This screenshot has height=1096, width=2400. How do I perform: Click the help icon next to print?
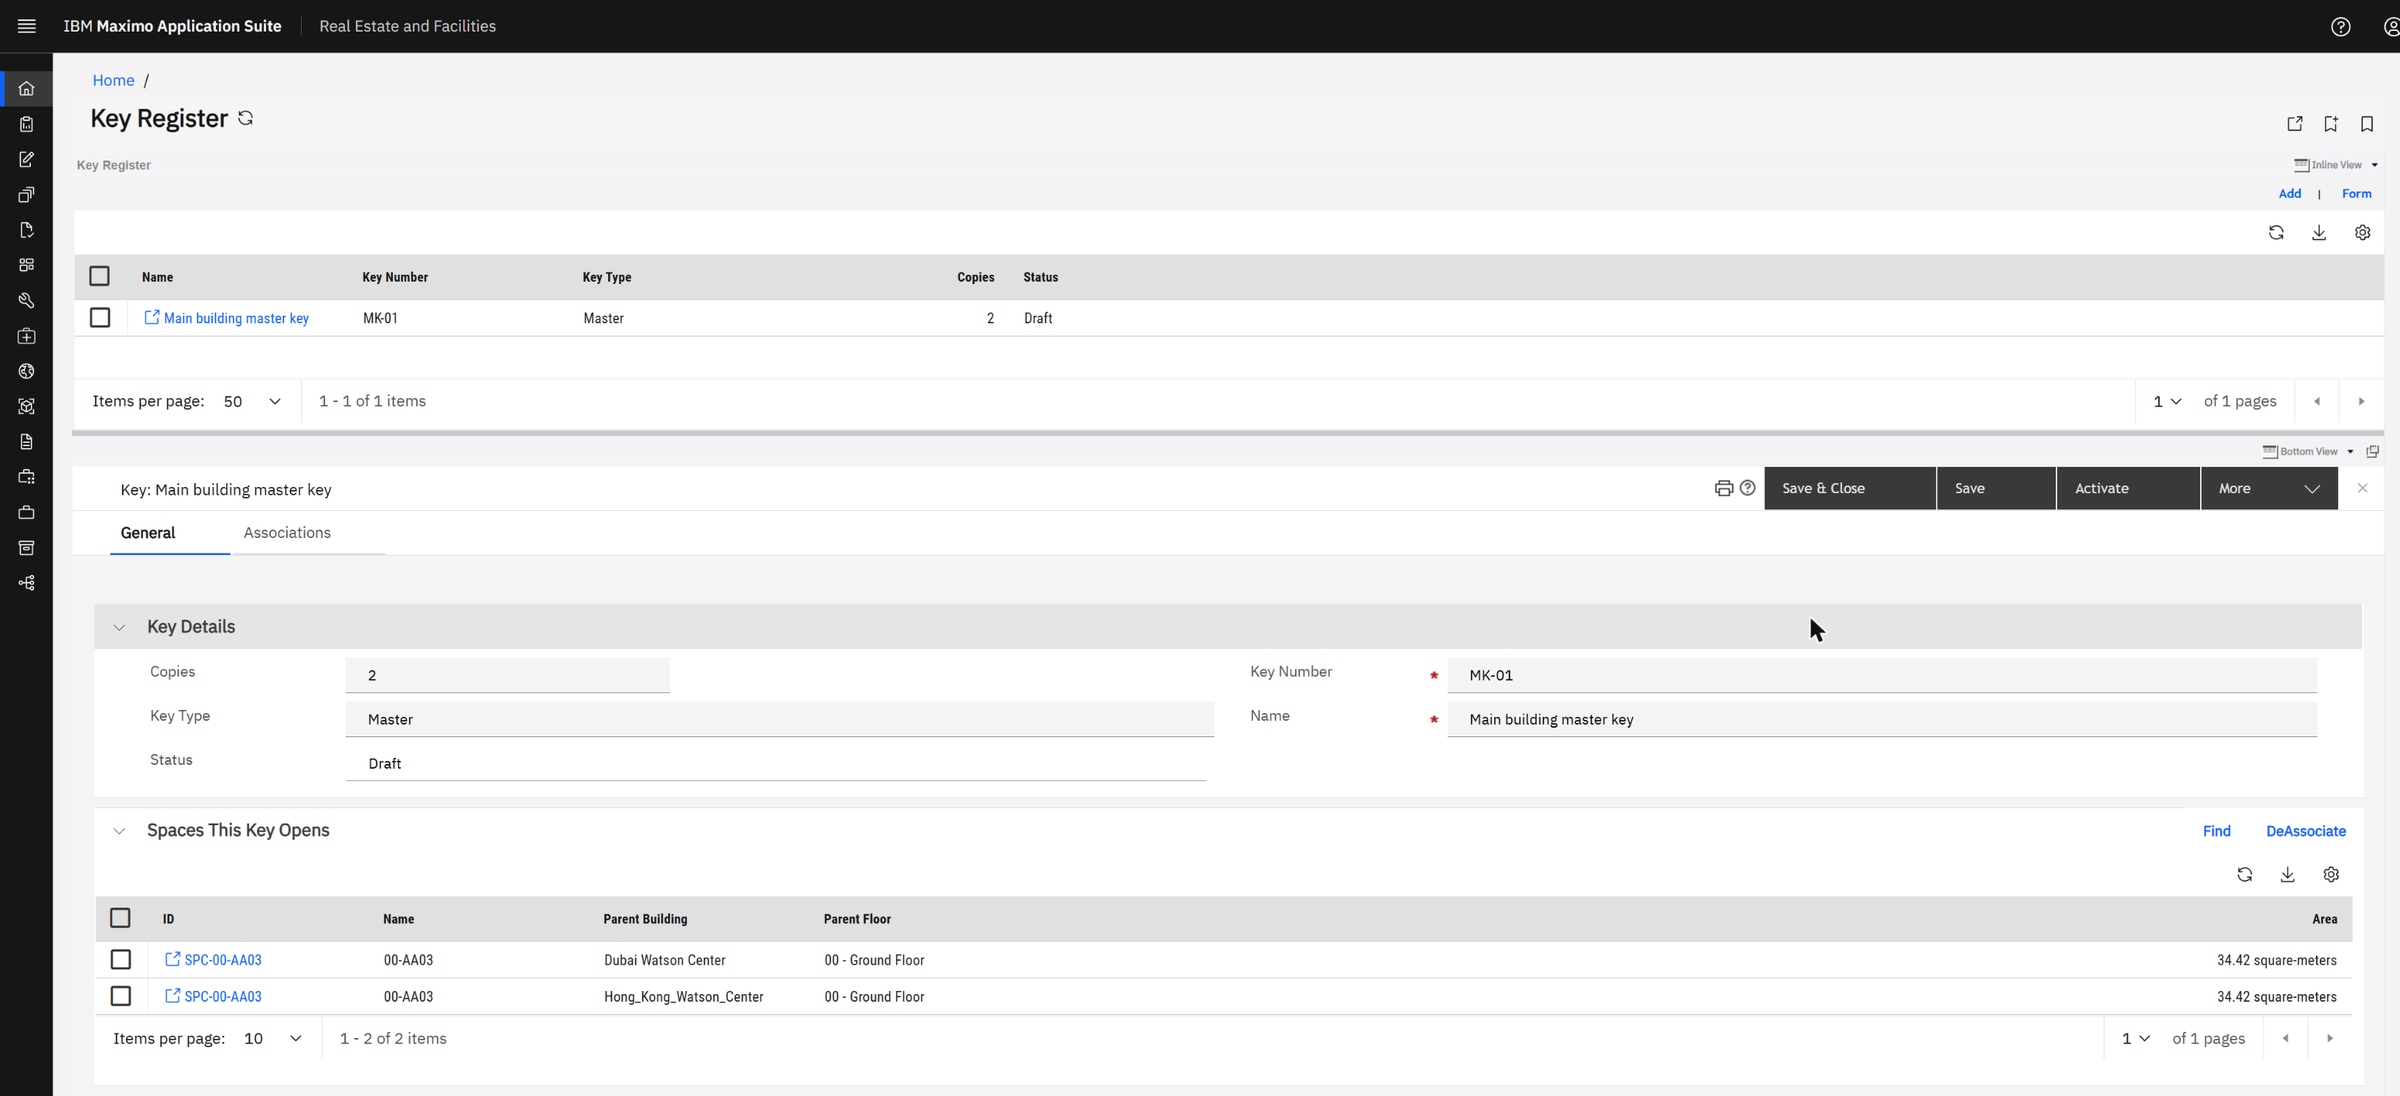coord(1747,488)
